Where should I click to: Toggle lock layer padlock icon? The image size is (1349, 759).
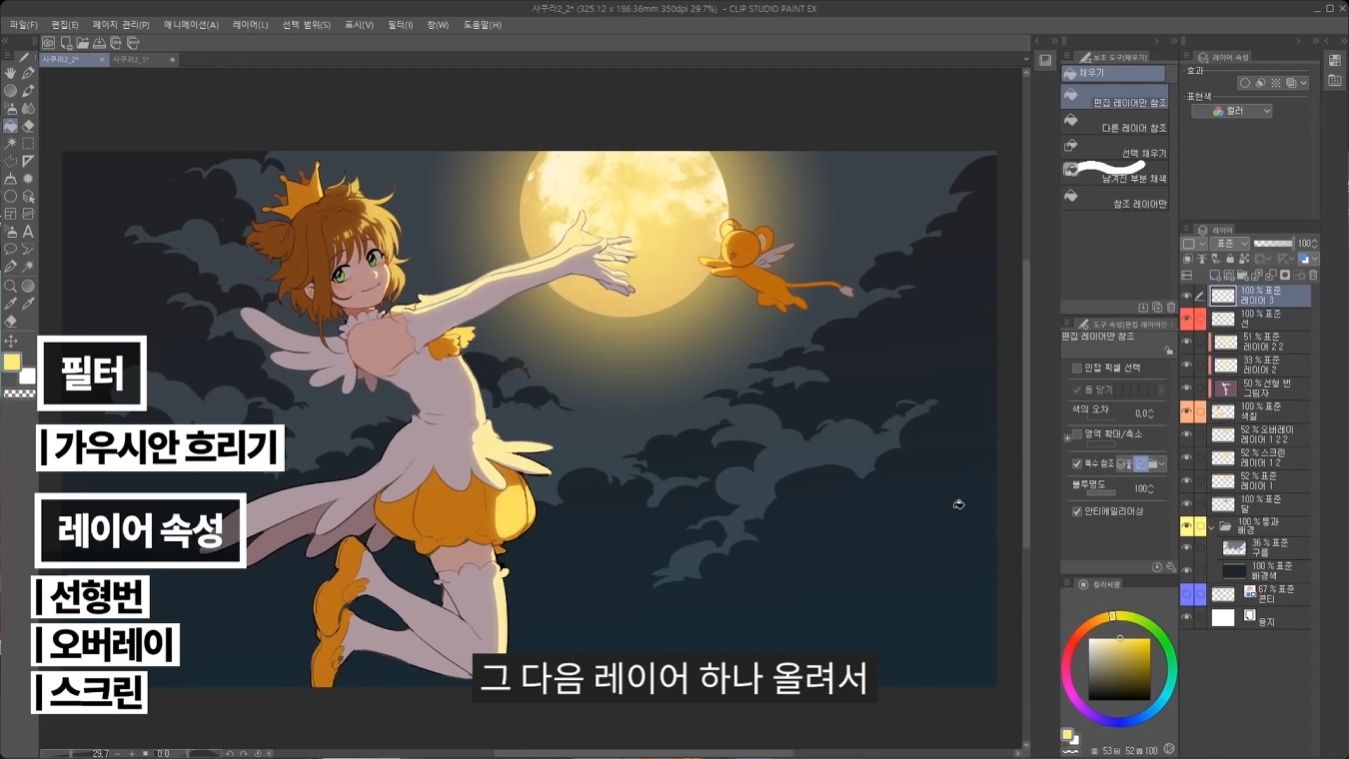(x=1230, y=259)
